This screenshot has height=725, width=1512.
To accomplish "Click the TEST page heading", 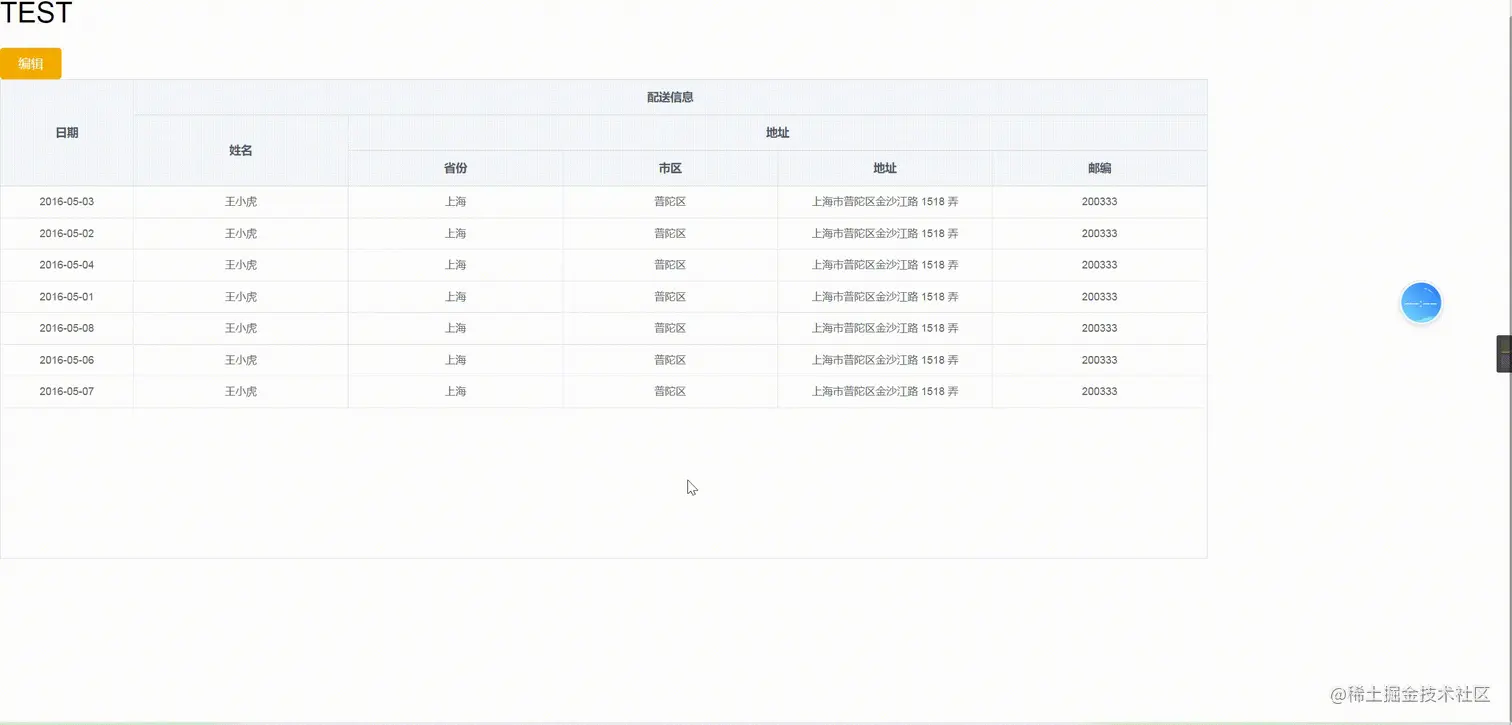I will click(37, 13).
